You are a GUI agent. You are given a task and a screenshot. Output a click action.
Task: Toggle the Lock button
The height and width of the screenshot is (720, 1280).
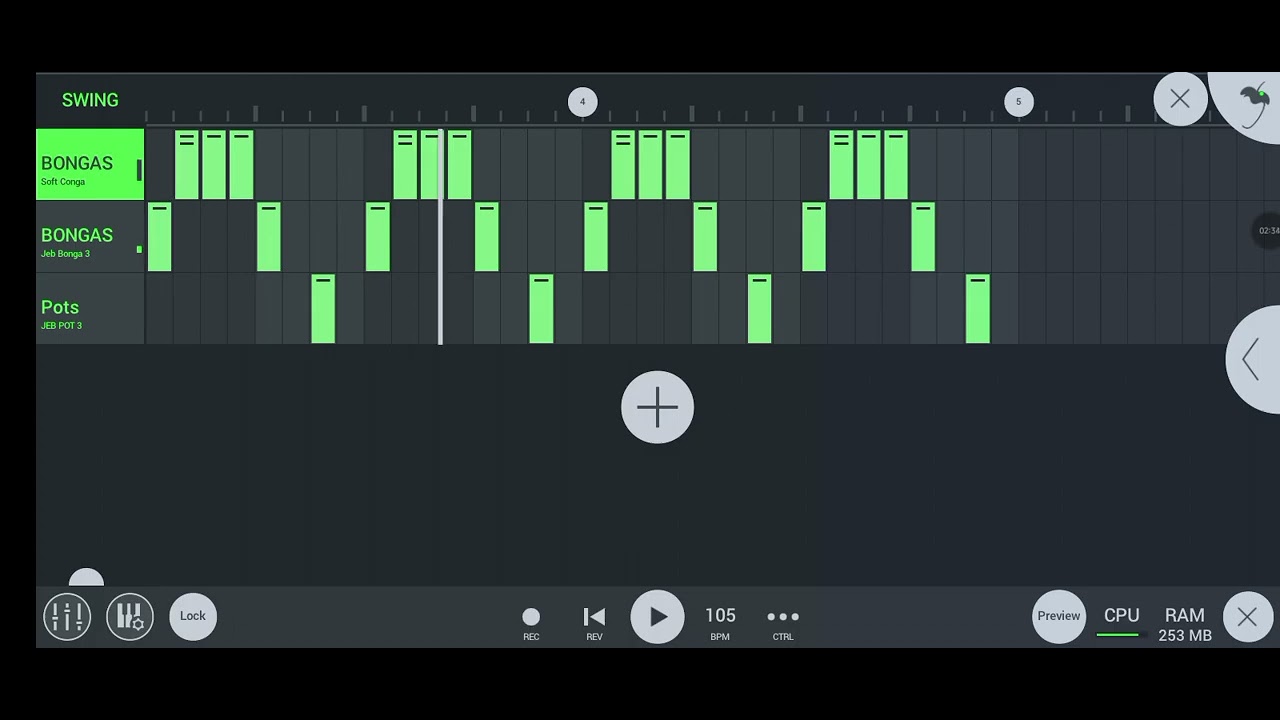tap(193, 616)
